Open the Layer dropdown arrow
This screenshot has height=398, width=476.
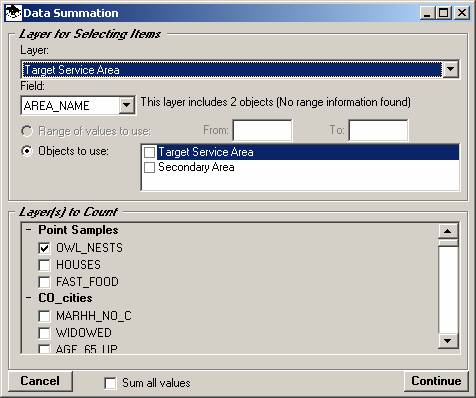[450, 69]
